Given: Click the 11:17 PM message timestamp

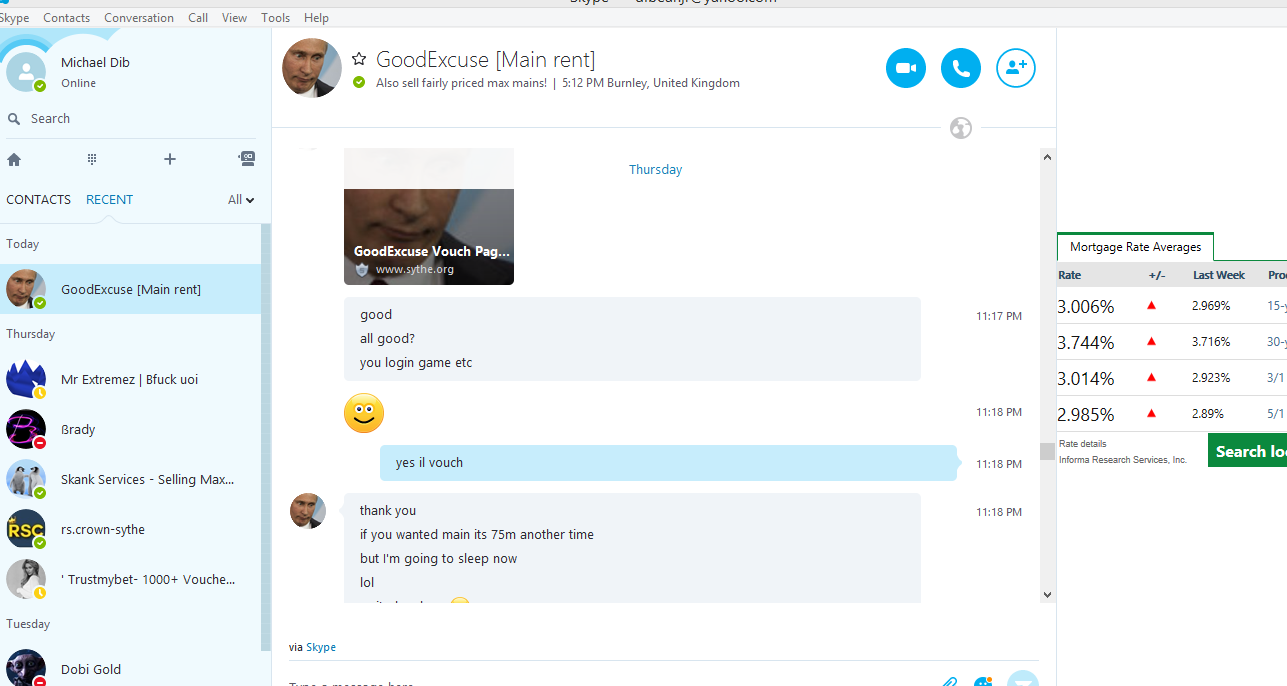Looking at the screenshot, I should pyautogui.click(x=999, y=316).
